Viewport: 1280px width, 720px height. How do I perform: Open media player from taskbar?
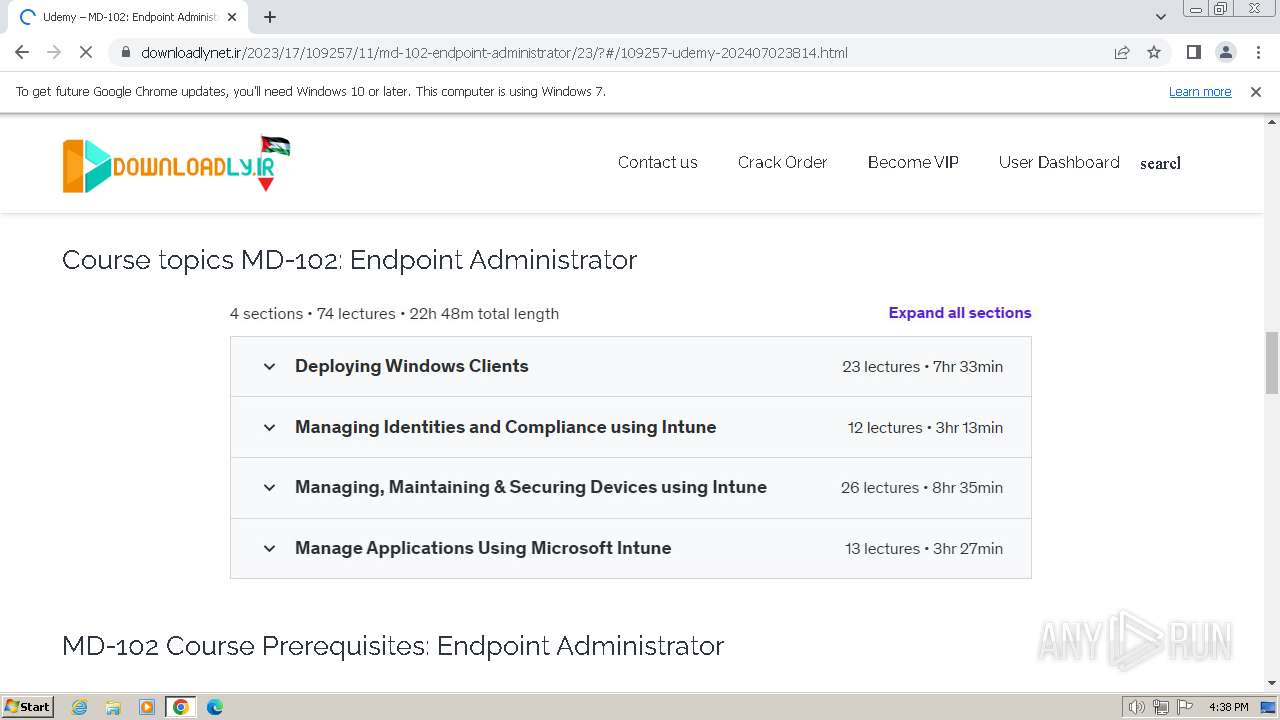click(x=147, y=707)
